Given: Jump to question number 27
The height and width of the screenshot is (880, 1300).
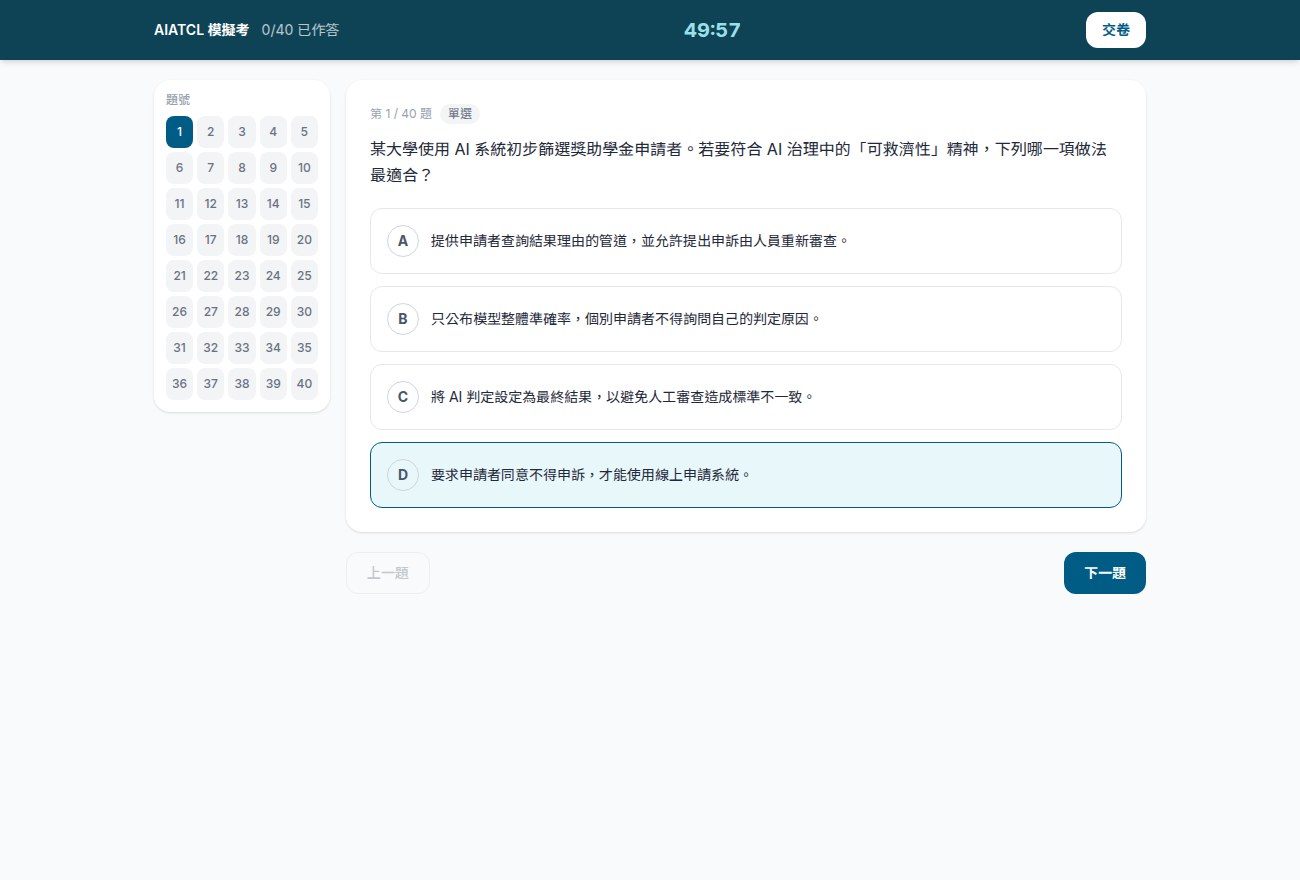Looking at the screenshot, I should pos(211,312).
